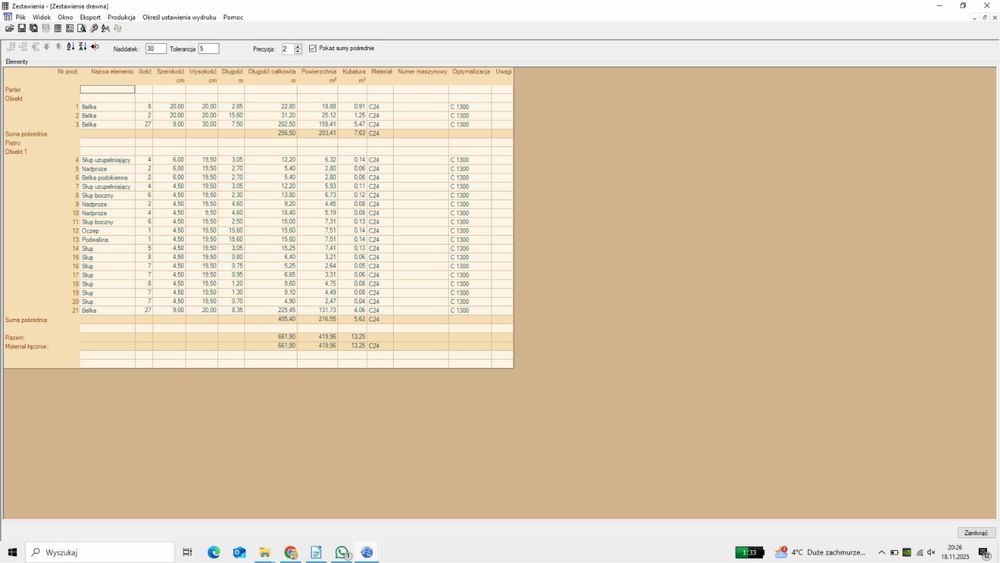
Task: Click the Precyzja number field
Action: (x=288, y=48)
